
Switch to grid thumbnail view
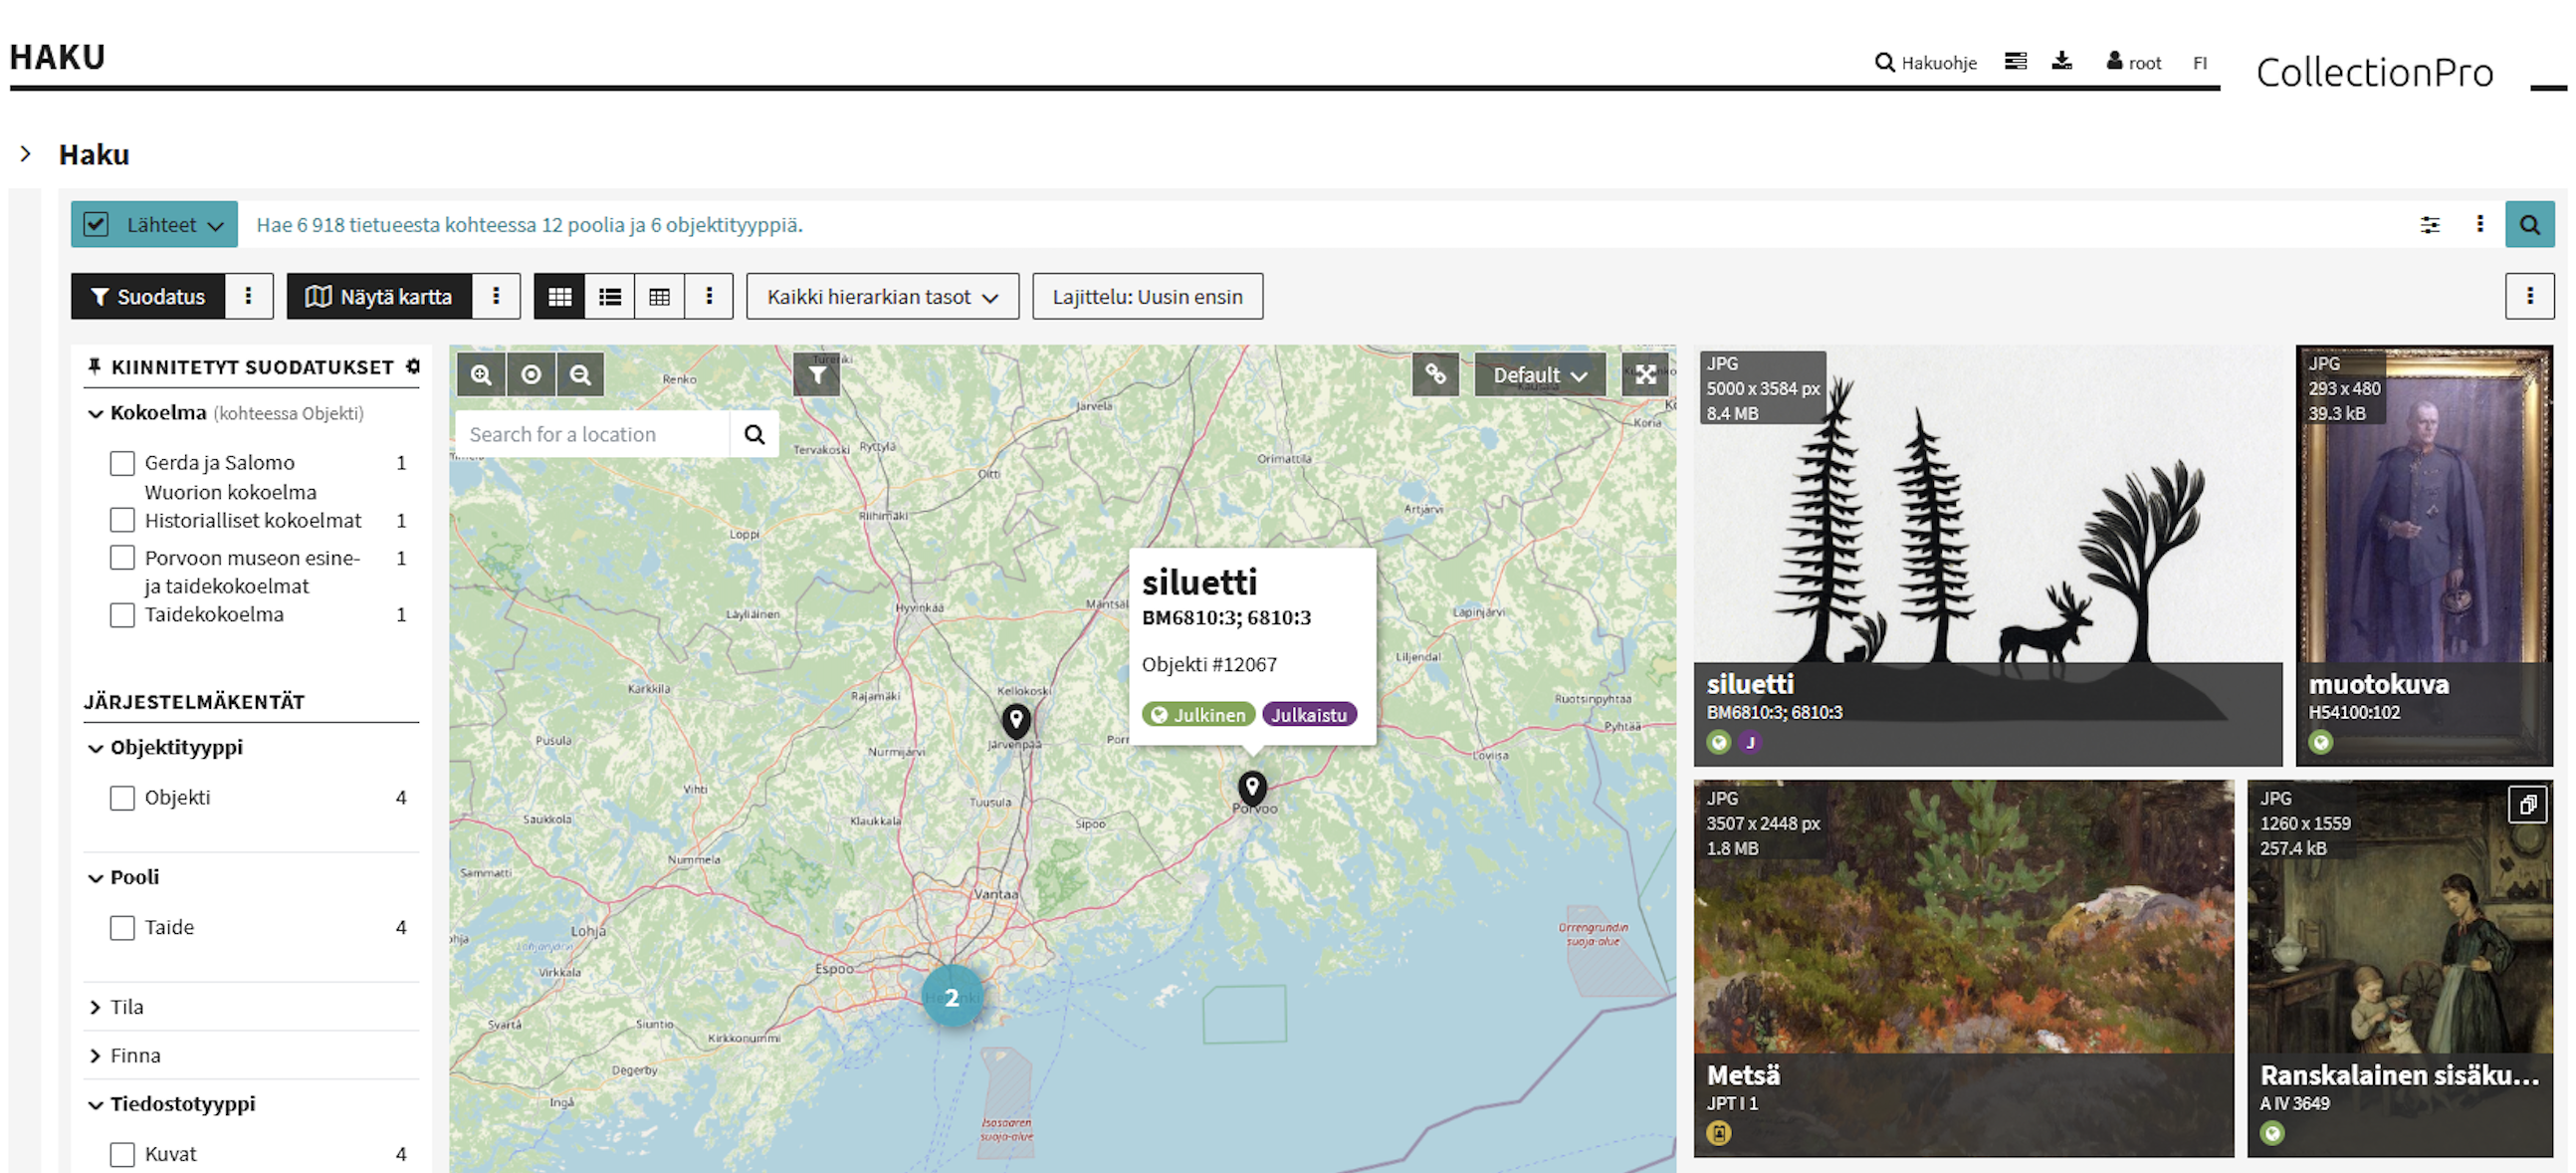pos(560,296)
